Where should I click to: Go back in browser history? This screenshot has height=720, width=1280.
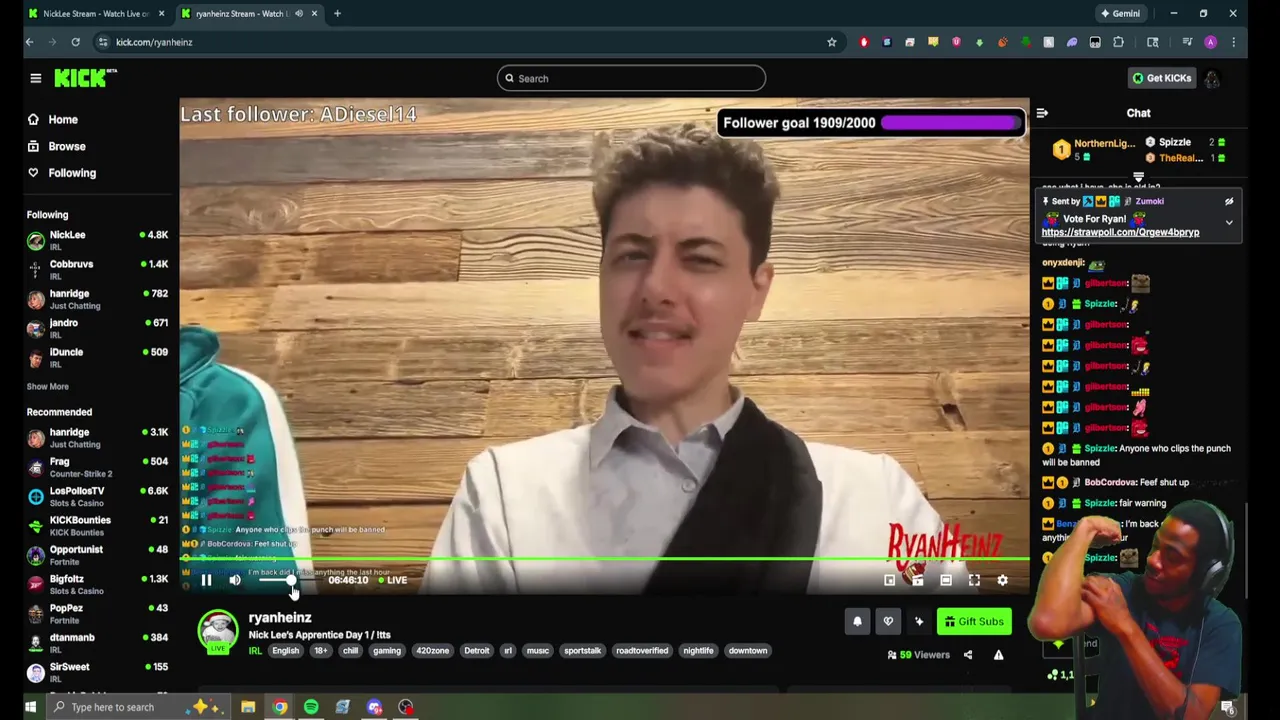30,42
